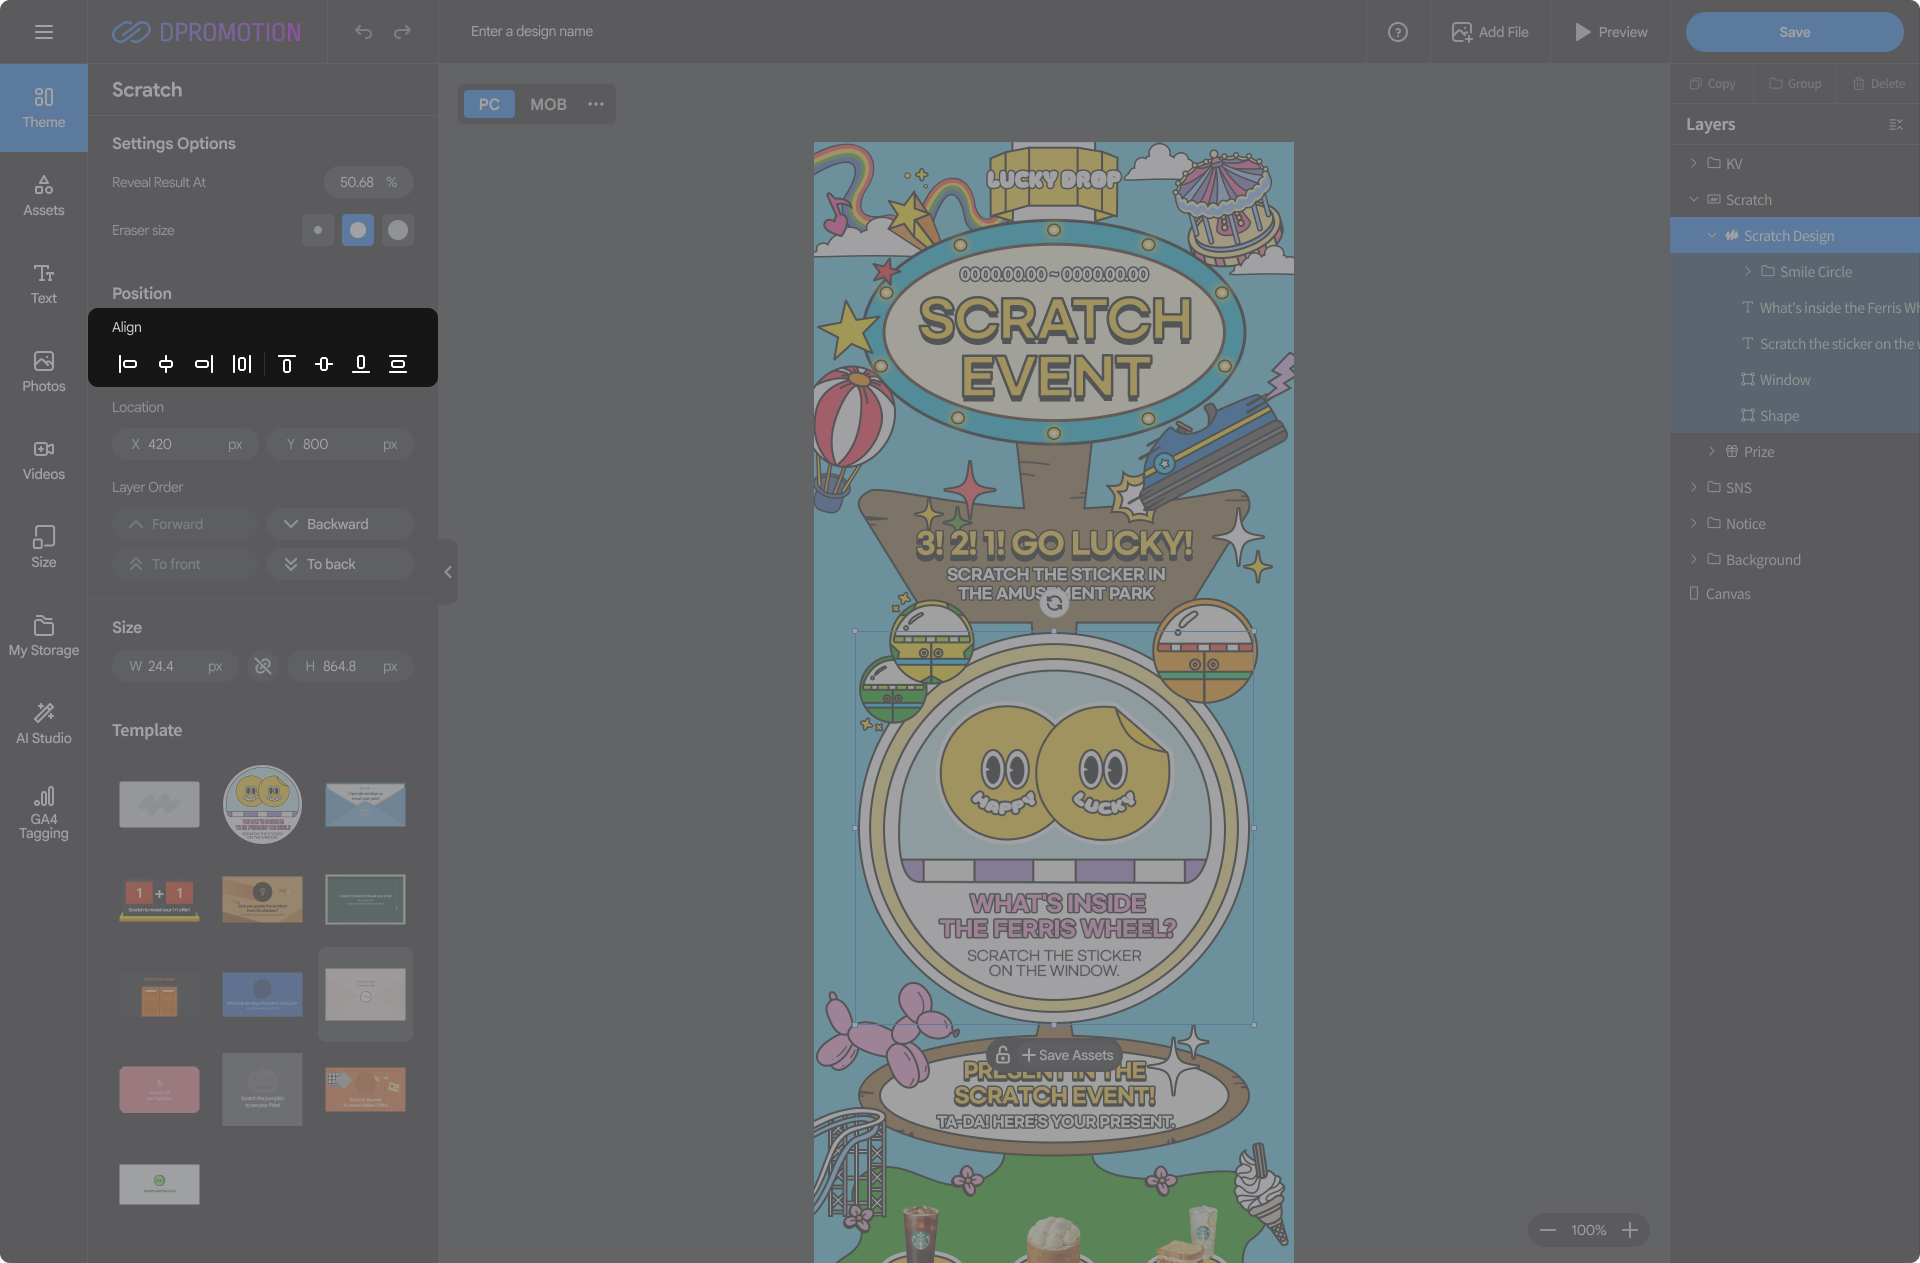Image resolution: width=1920 pixels, height=1263 pixels.
Task: Click the align horizontal center icon
Action: 166,364
